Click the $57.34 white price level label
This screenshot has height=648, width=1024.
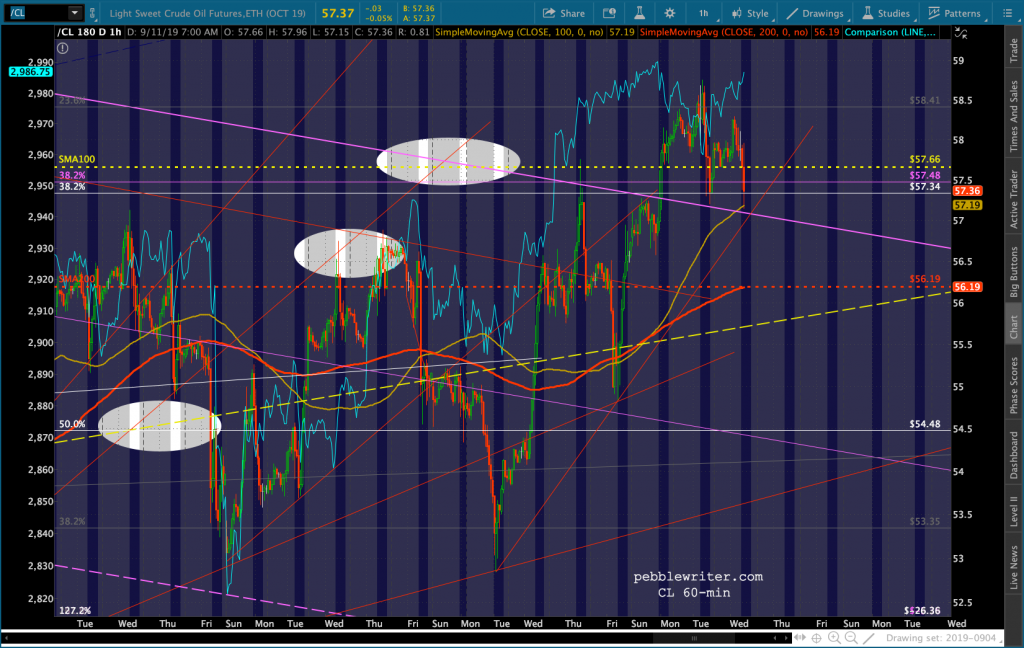925,187
